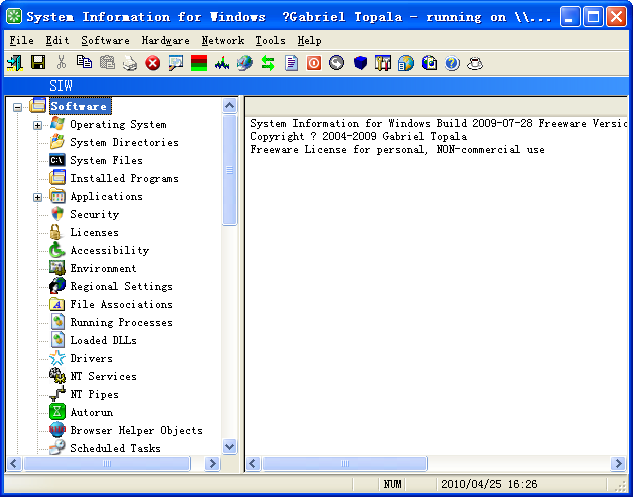Expand the Operating System tree node
The height and width of the screenshot is (497, 633).
point(38,125)
